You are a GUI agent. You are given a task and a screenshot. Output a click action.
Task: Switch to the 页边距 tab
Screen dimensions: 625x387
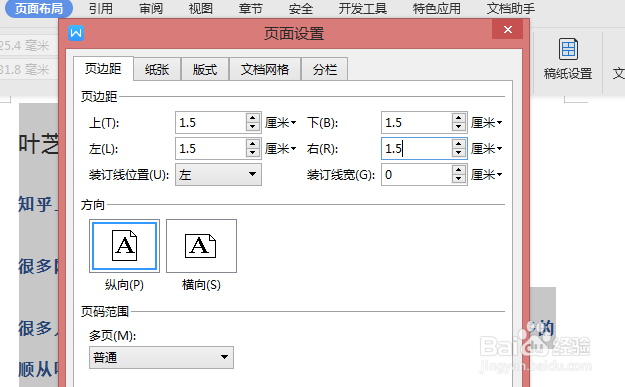(103, 69)
